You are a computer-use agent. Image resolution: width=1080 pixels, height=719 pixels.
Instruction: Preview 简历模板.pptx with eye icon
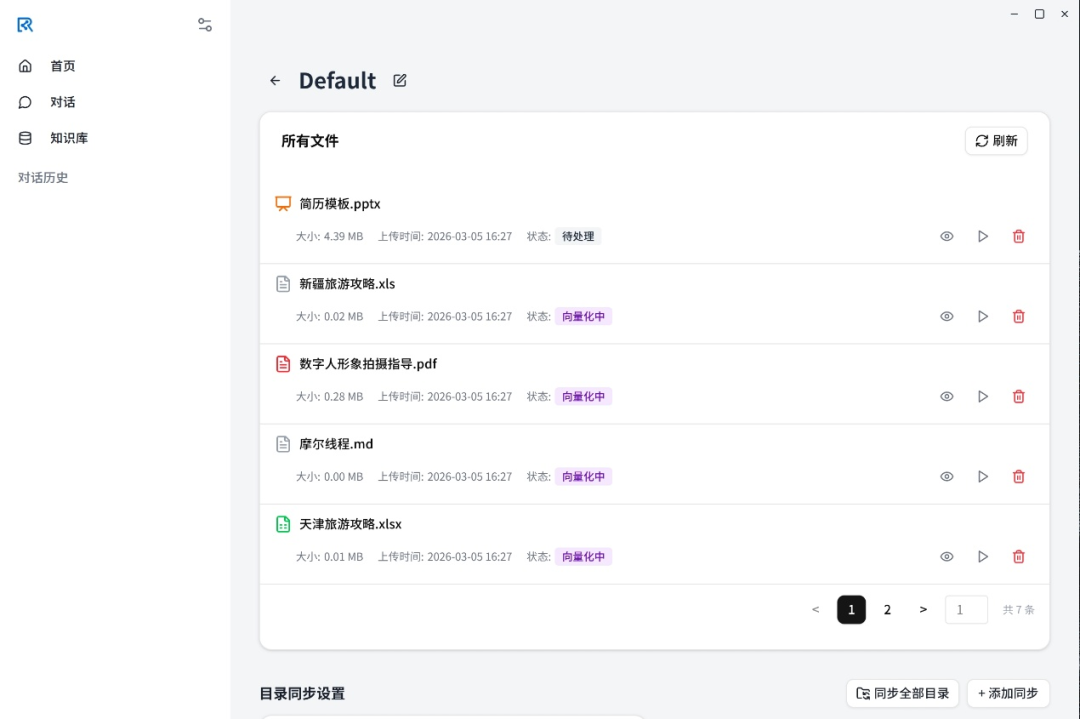point(947,236)
